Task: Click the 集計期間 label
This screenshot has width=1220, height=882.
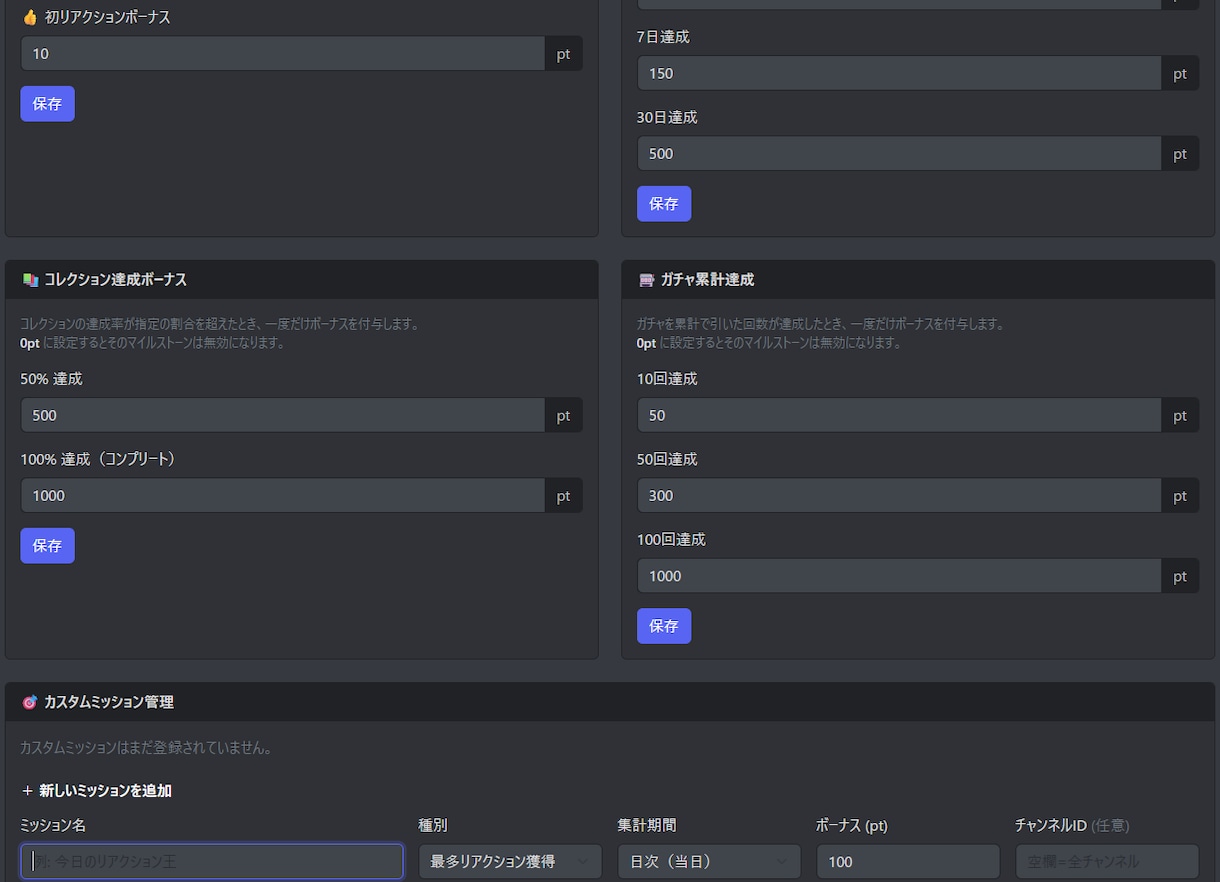Action: click(x=647, y=825)
